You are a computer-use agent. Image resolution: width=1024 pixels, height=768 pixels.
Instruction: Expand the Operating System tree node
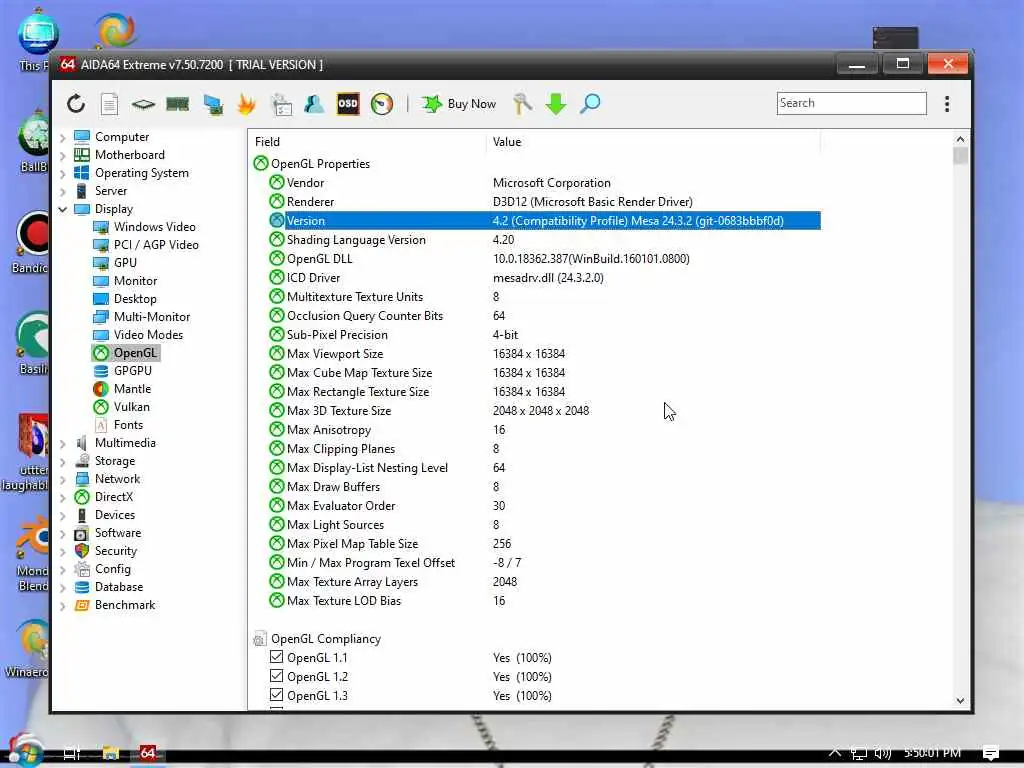pyautogui.click(x=63, y=173)
